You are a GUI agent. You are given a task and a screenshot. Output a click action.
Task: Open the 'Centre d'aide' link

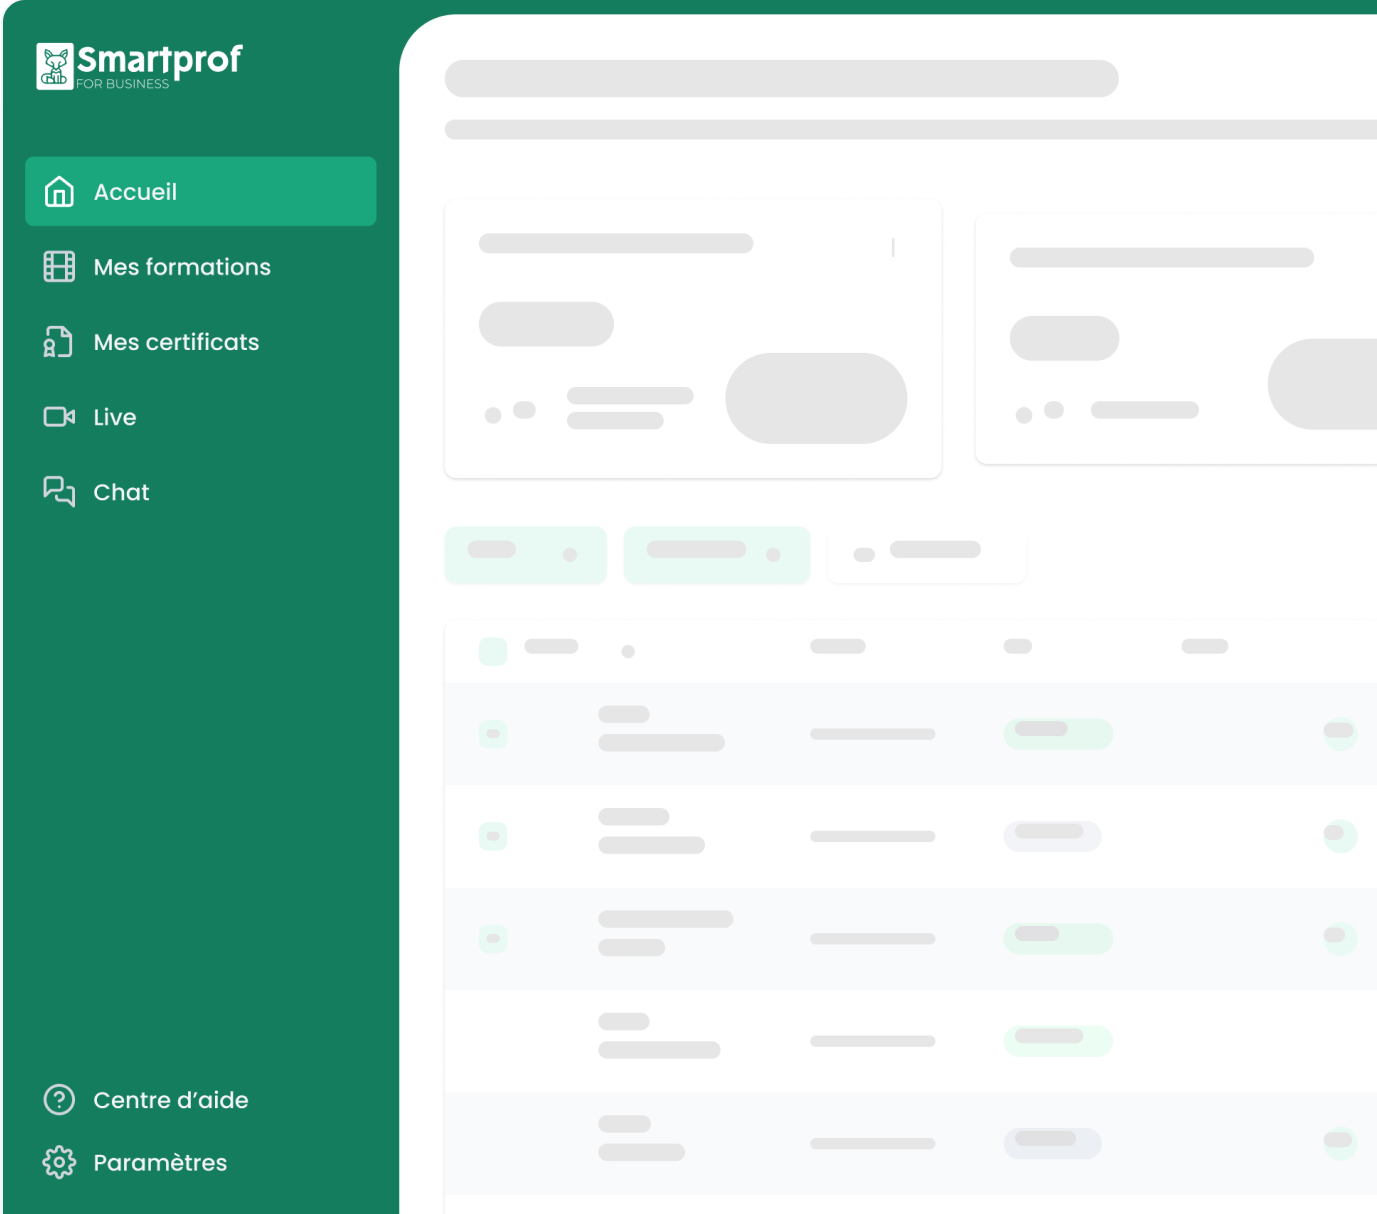(x=170, y=1099)
